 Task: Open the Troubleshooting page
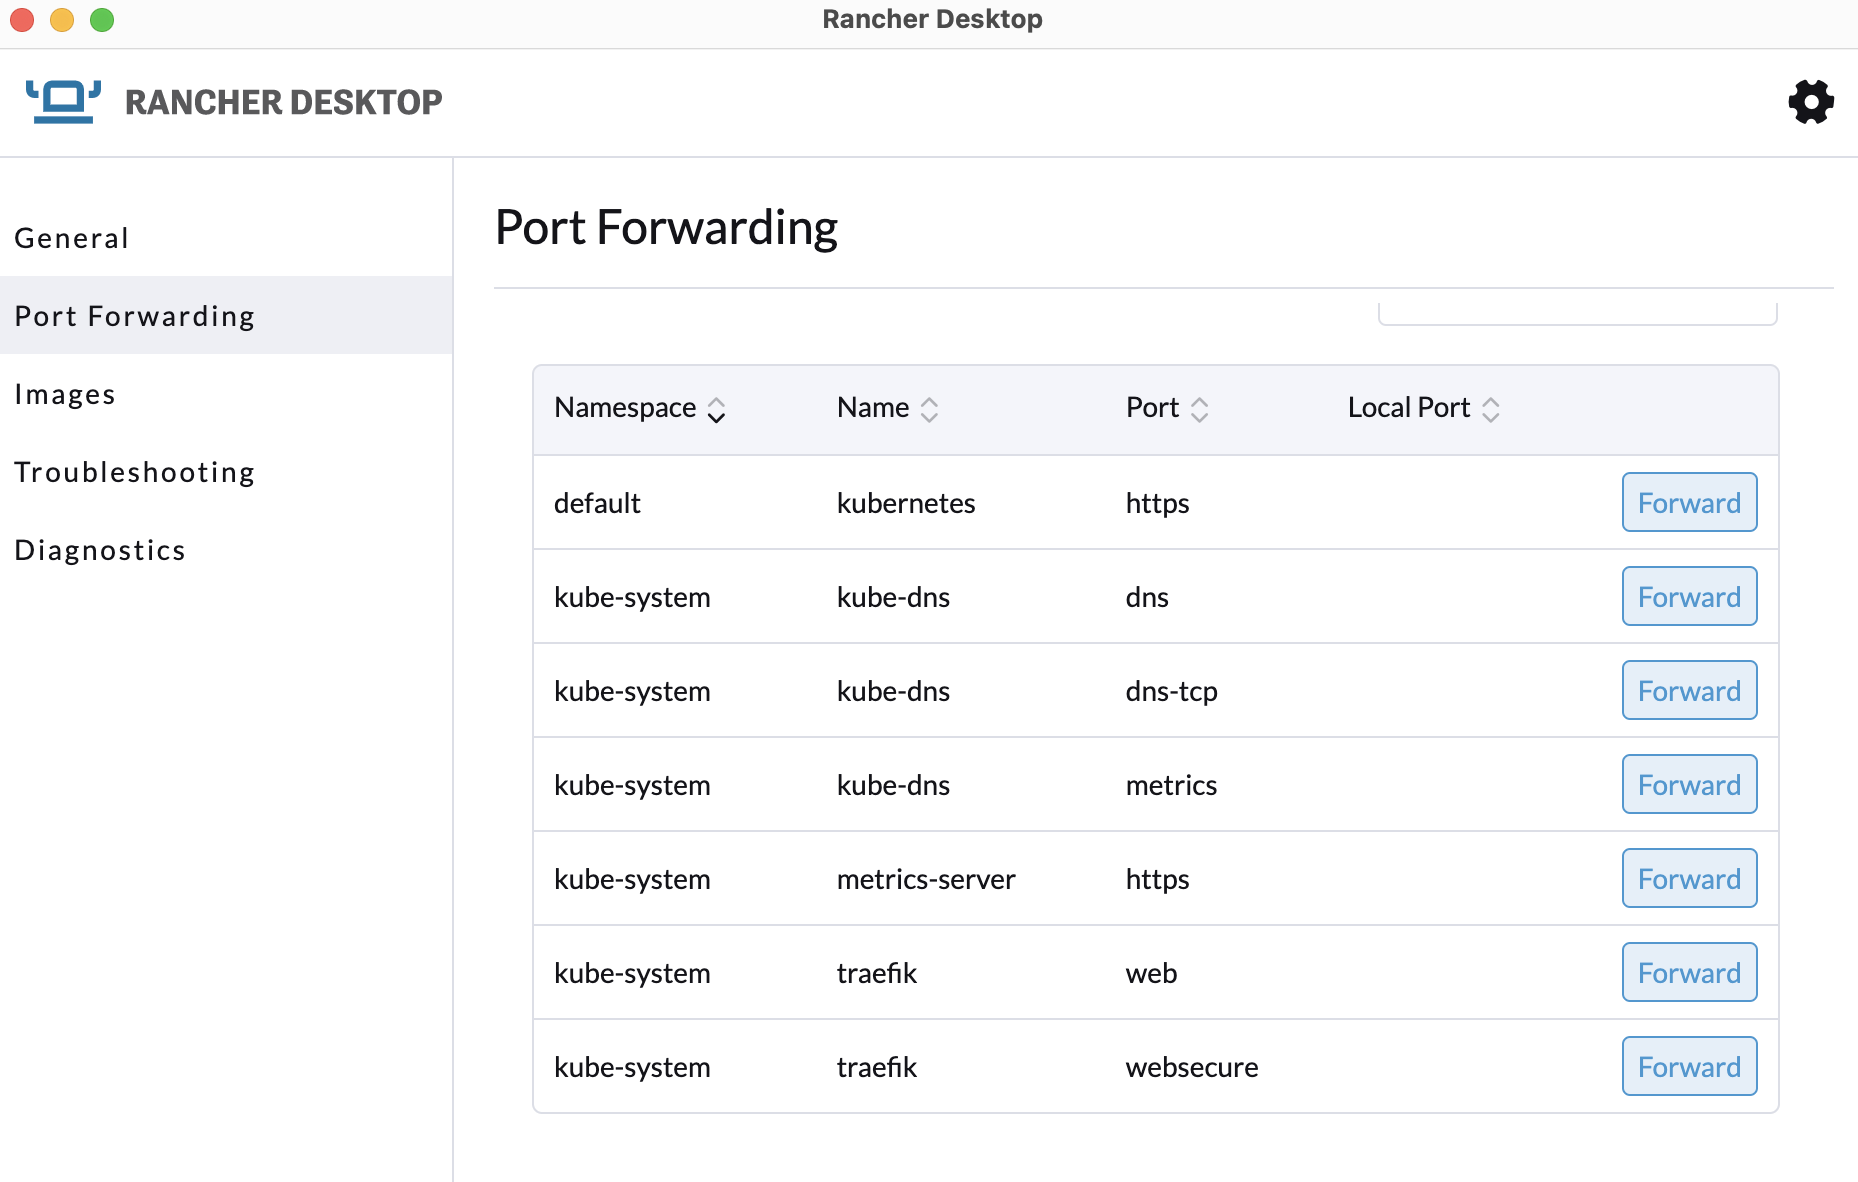pyautogui.click(x=226, y=472)
